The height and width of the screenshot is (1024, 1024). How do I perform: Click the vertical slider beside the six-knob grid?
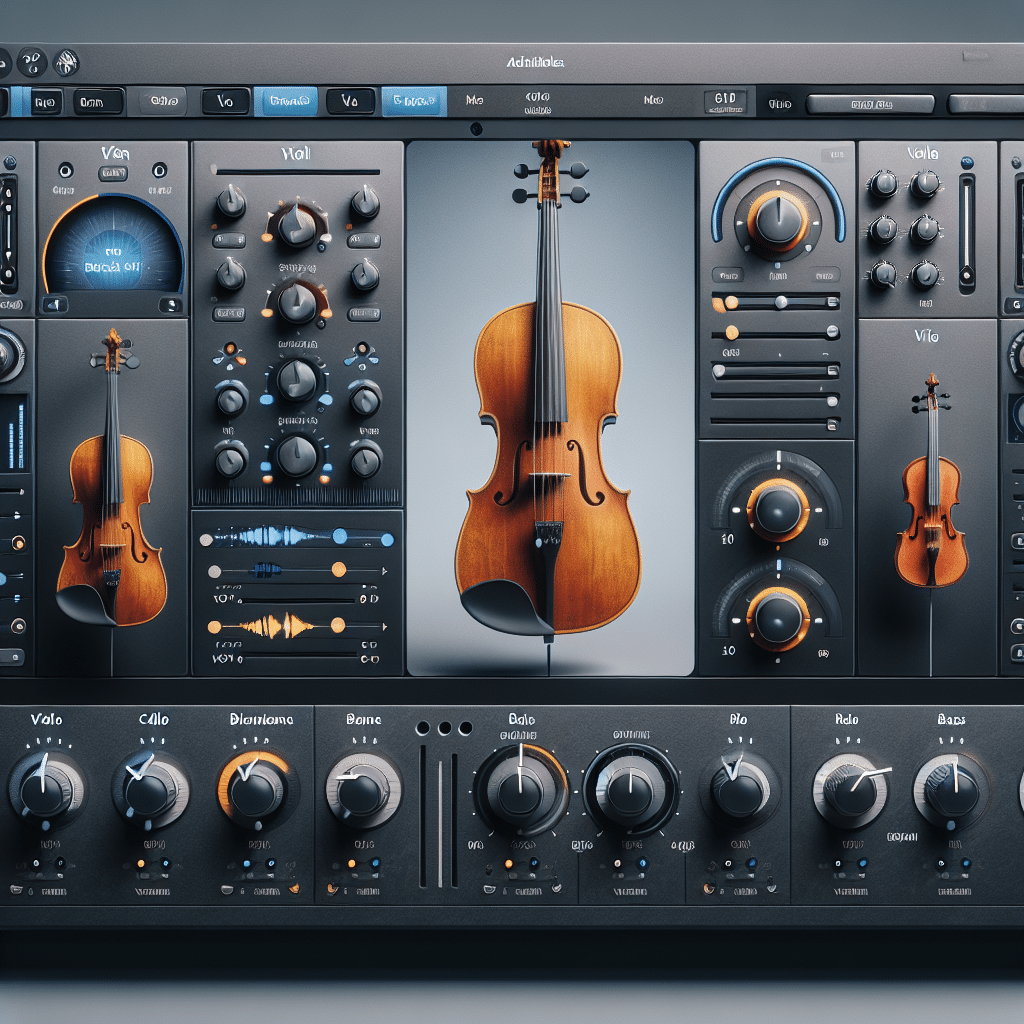tap(967, 232)
